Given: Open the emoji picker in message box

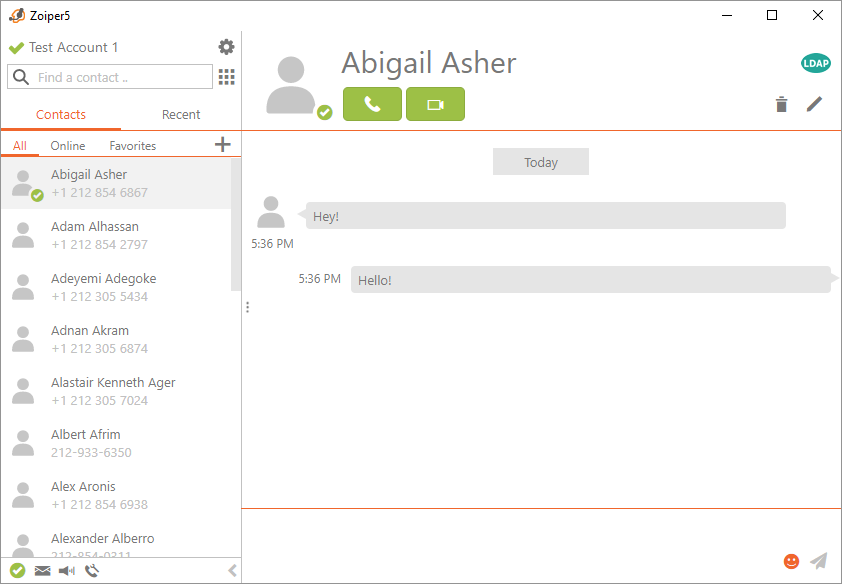Looking at the screenshot, I should click(791, 562).
